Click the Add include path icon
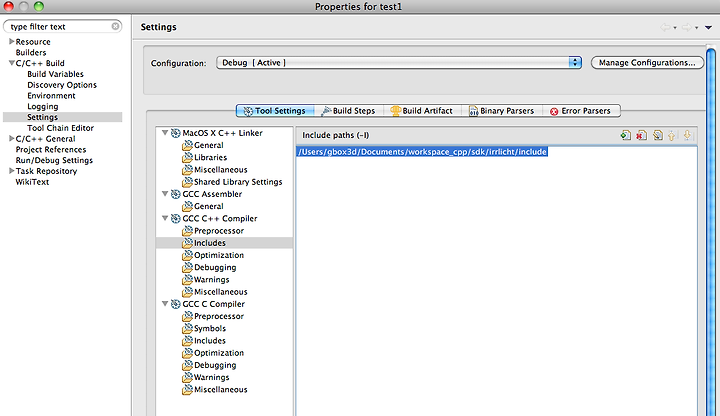Viewport: 720px width, 416px height. [x=625, y=135]
